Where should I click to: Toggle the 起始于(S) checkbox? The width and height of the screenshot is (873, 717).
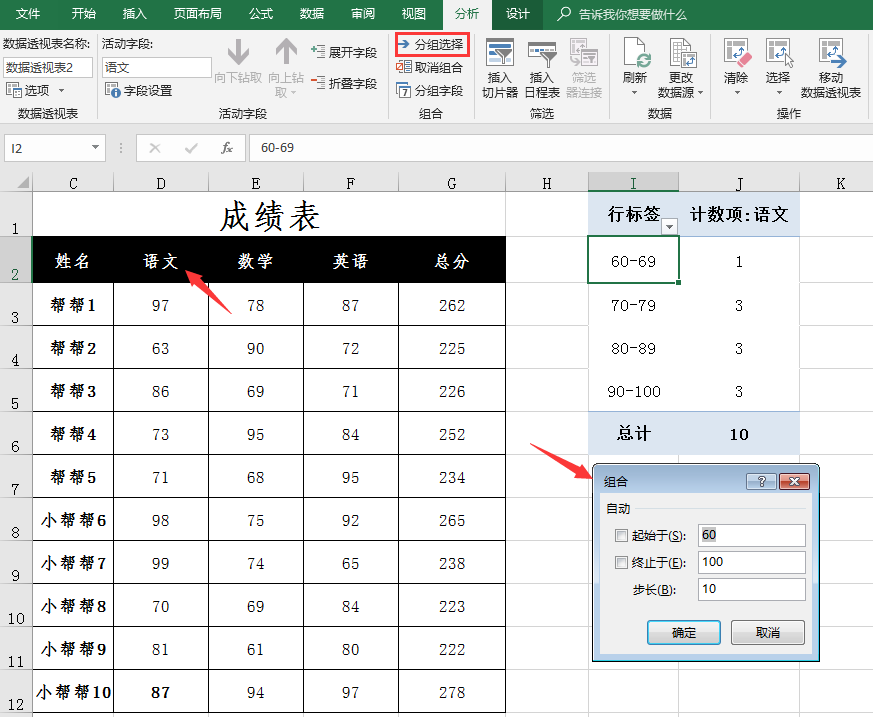621,536
